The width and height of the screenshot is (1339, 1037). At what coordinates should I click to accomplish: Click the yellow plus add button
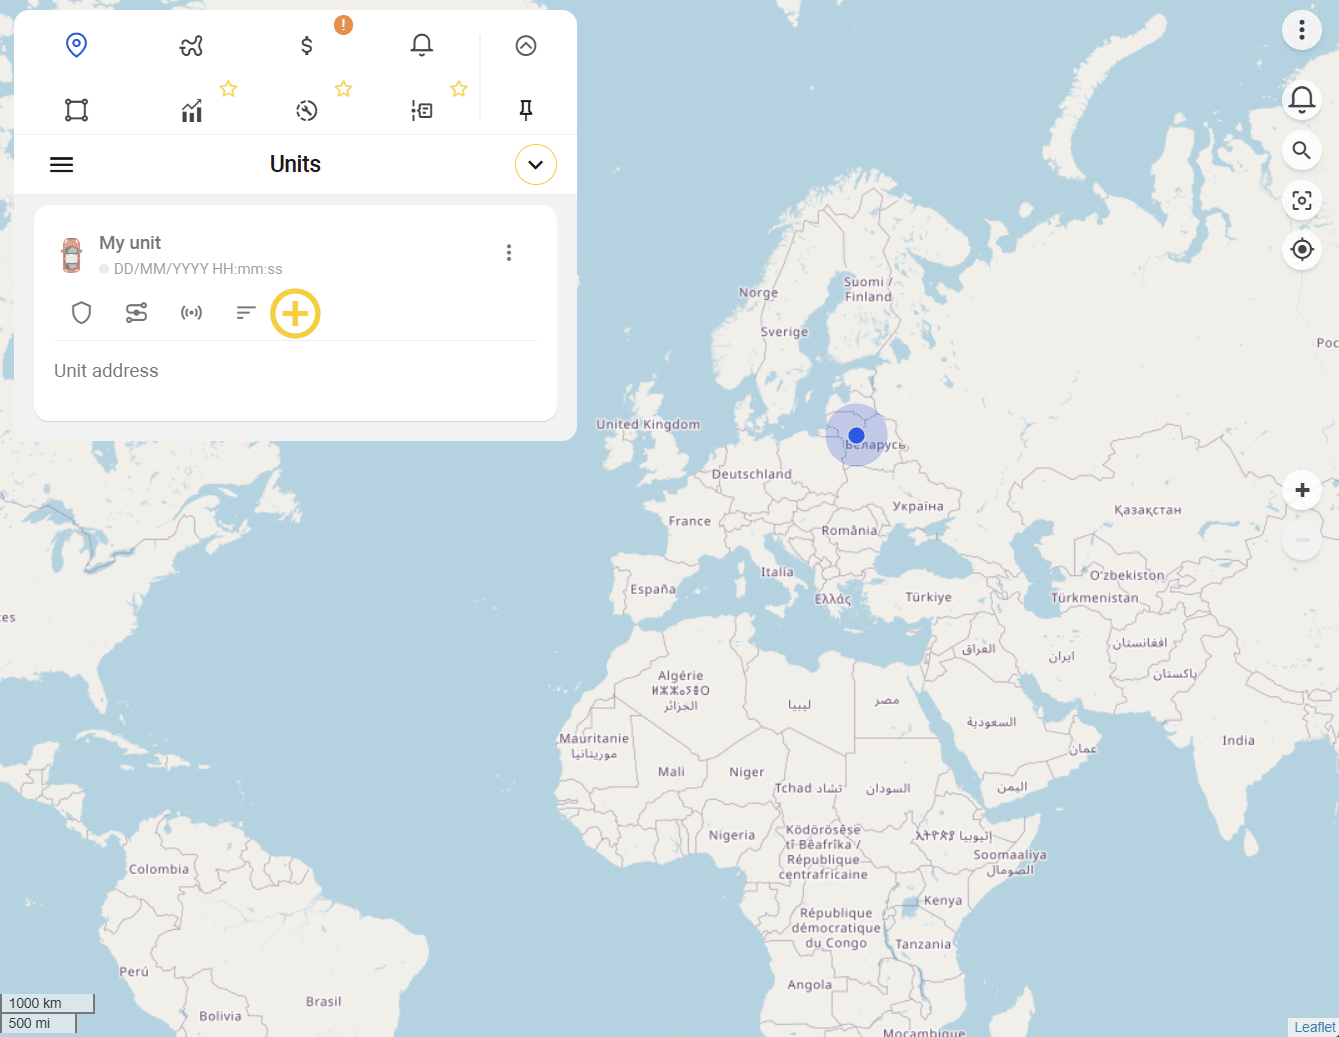click(x=295, y=314)
